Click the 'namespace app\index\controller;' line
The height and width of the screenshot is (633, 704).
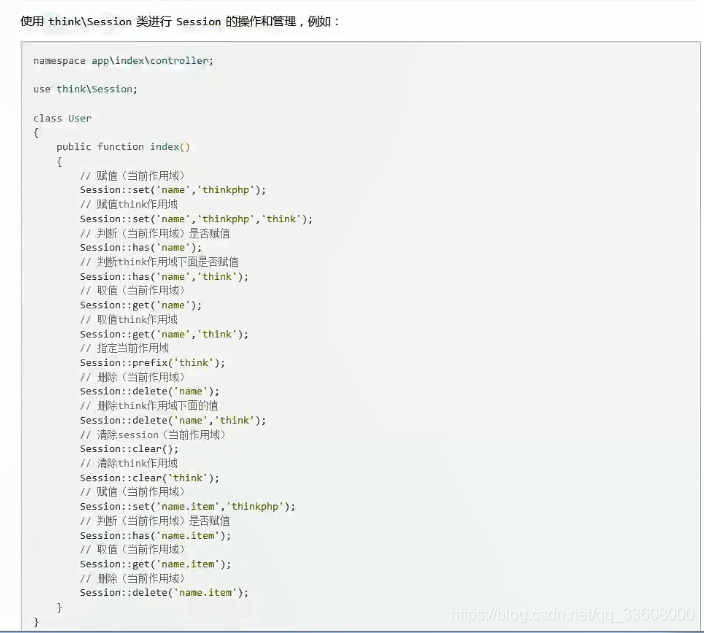coord(123,61)
